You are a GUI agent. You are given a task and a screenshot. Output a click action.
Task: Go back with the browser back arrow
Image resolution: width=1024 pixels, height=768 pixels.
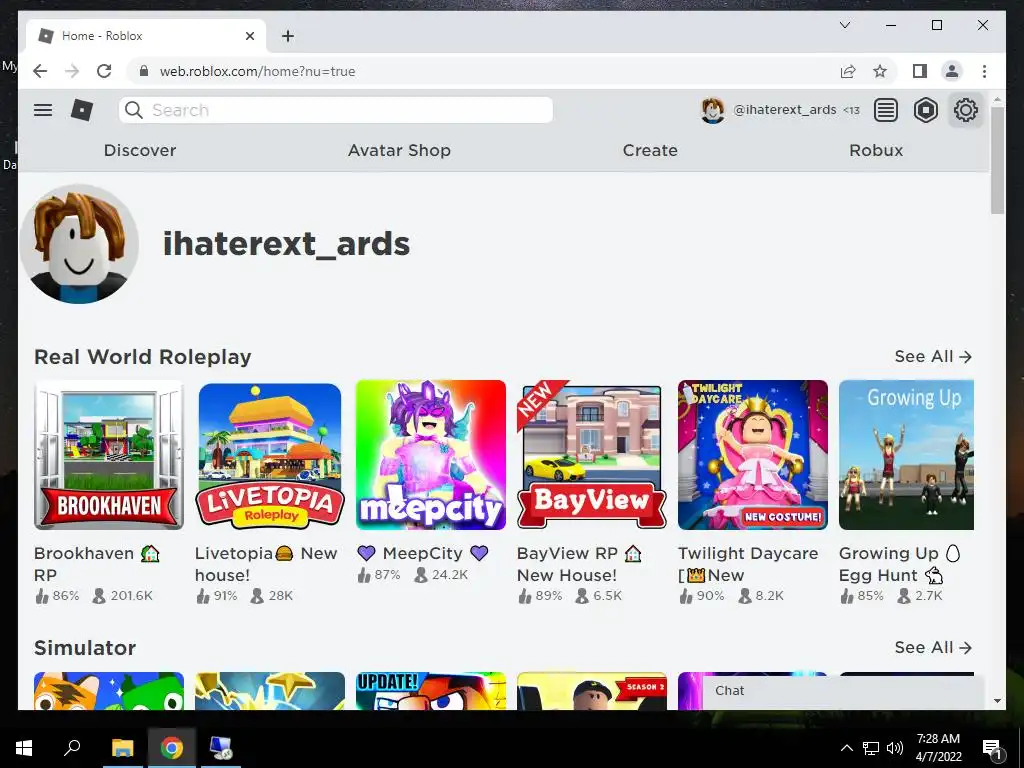tap(40, 71)
